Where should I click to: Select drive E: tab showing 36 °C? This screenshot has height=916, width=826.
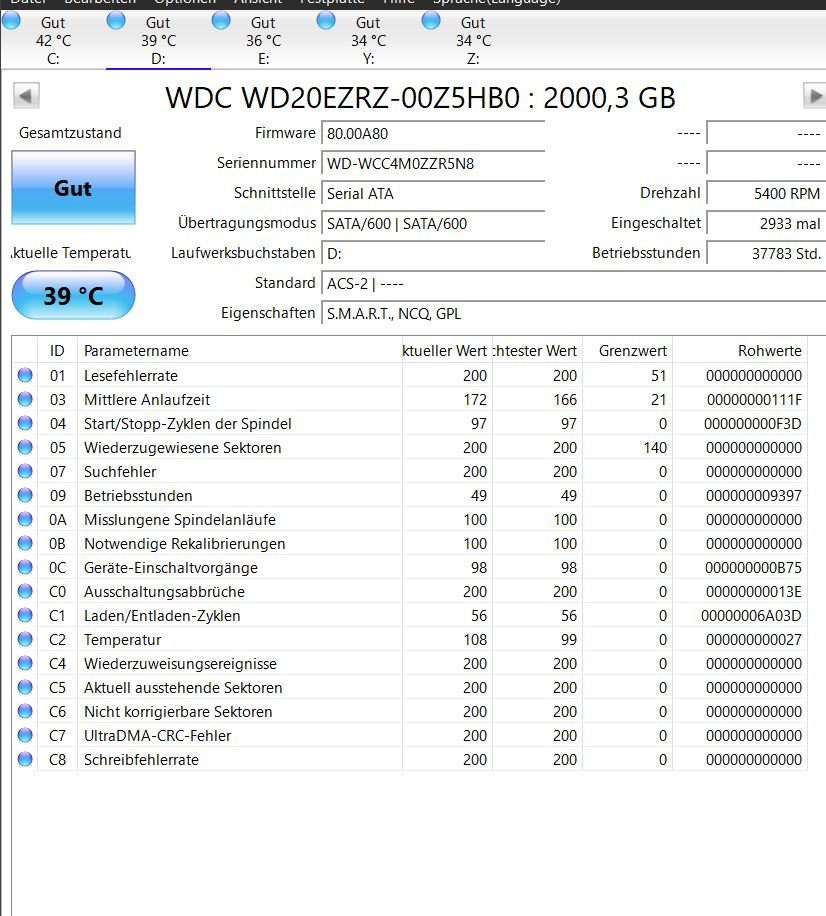[x=263, y=40]
